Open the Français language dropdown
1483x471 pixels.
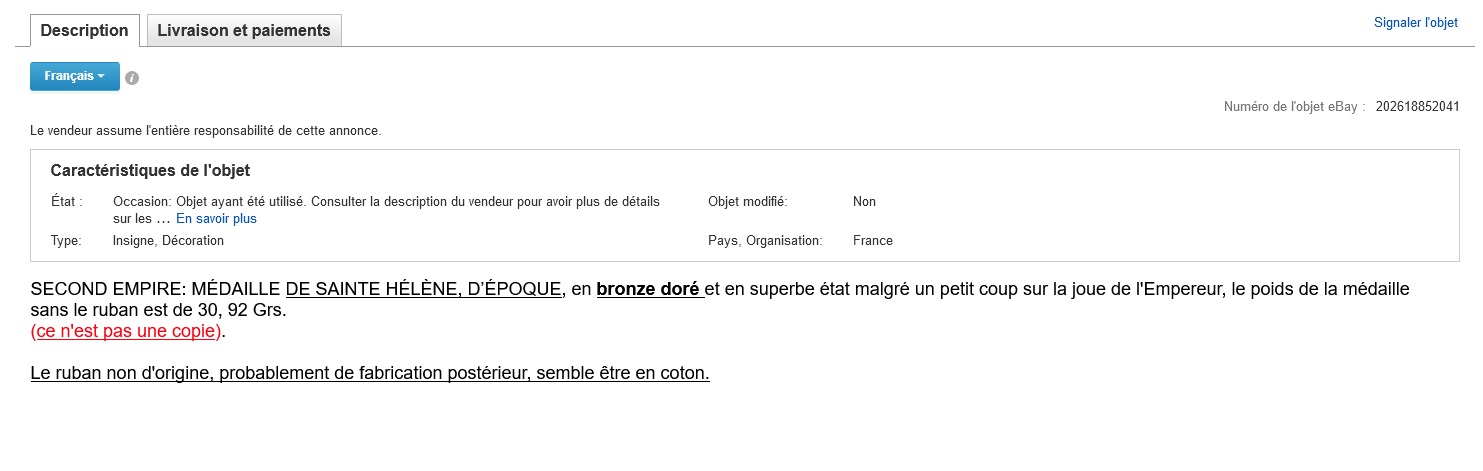pyautogui.click(x=75, y=76)
